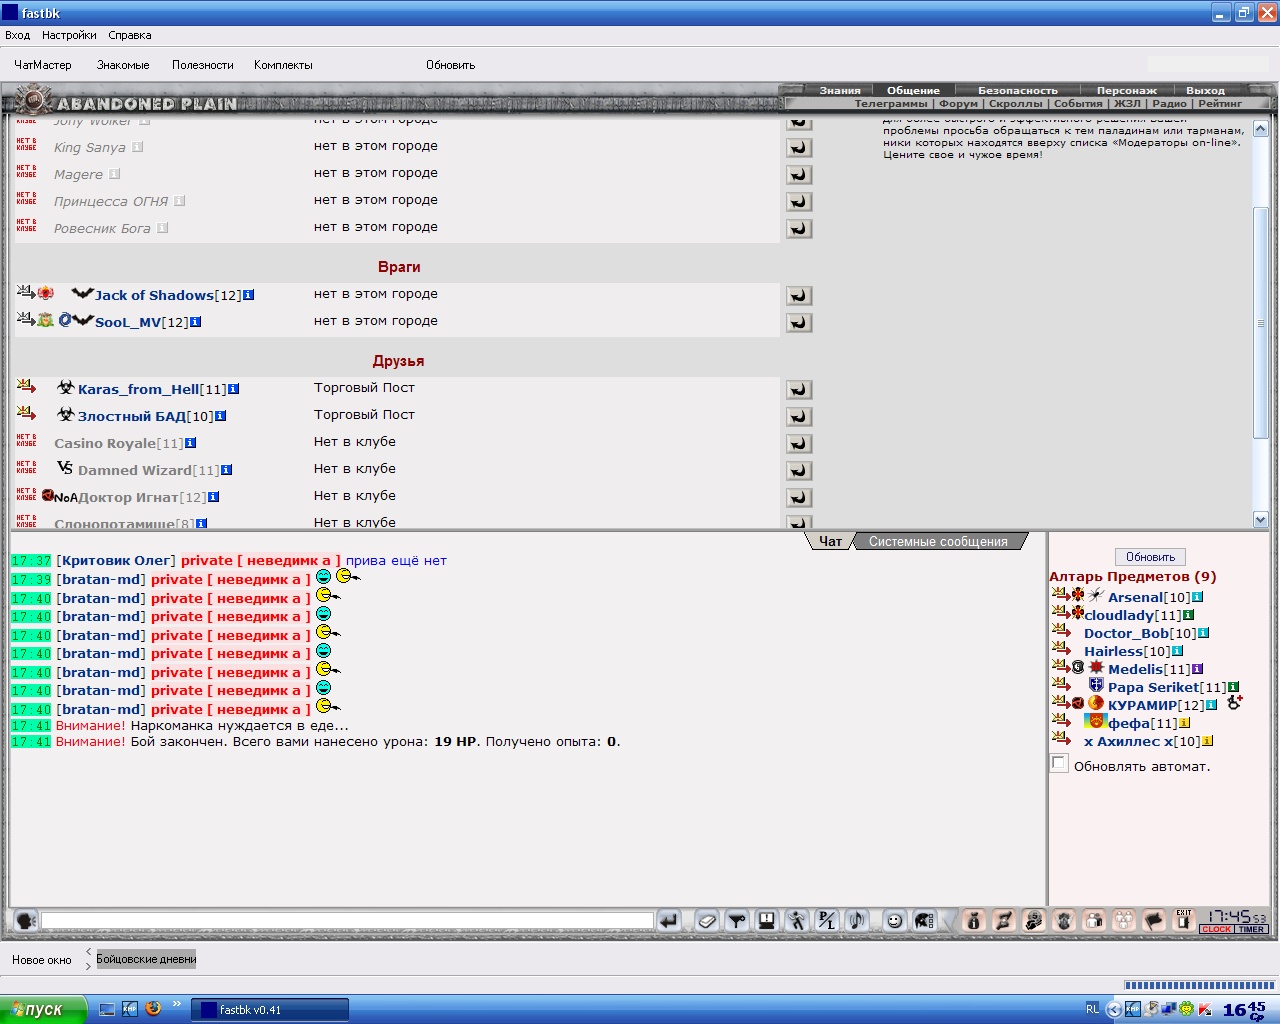Open the Форум link
The height and width of the screenshot is (1024, 1280).
[x=958, y=103]
